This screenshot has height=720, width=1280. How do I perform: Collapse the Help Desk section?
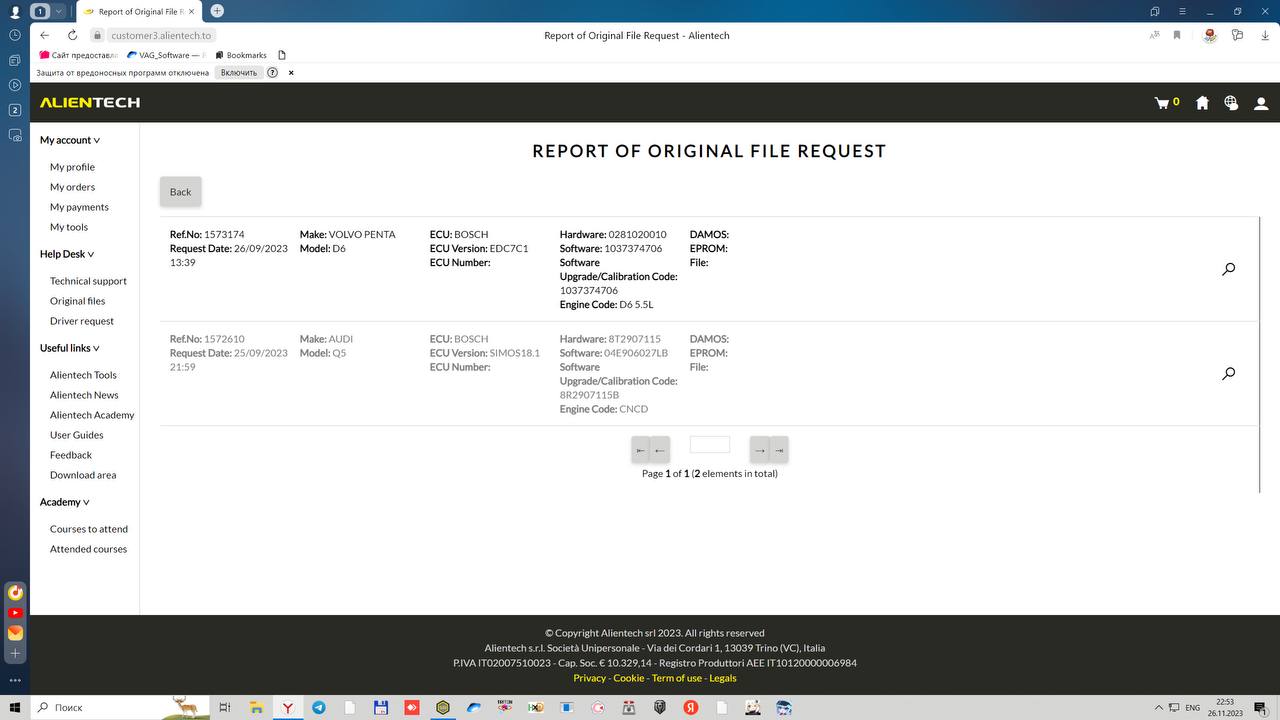click(67, 254)
